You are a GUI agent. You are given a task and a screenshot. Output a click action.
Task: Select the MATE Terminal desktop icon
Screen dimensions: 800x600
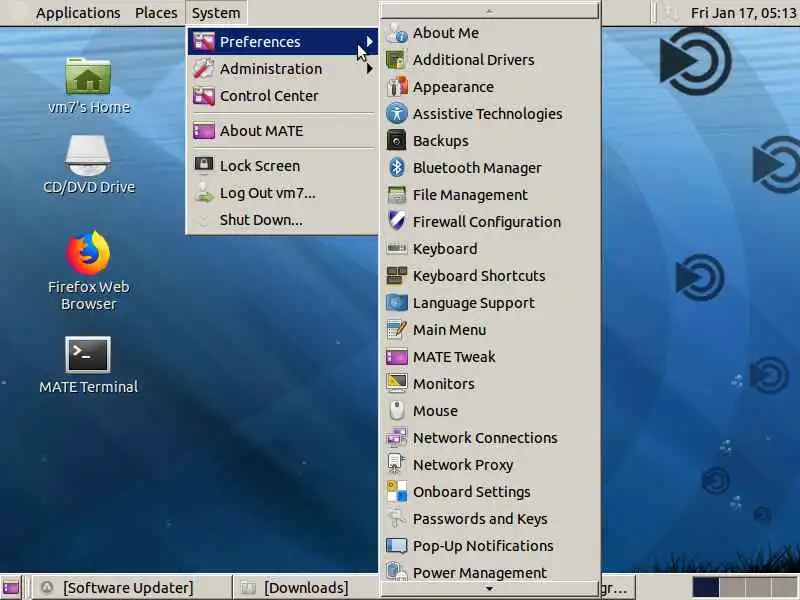(88, 355)
